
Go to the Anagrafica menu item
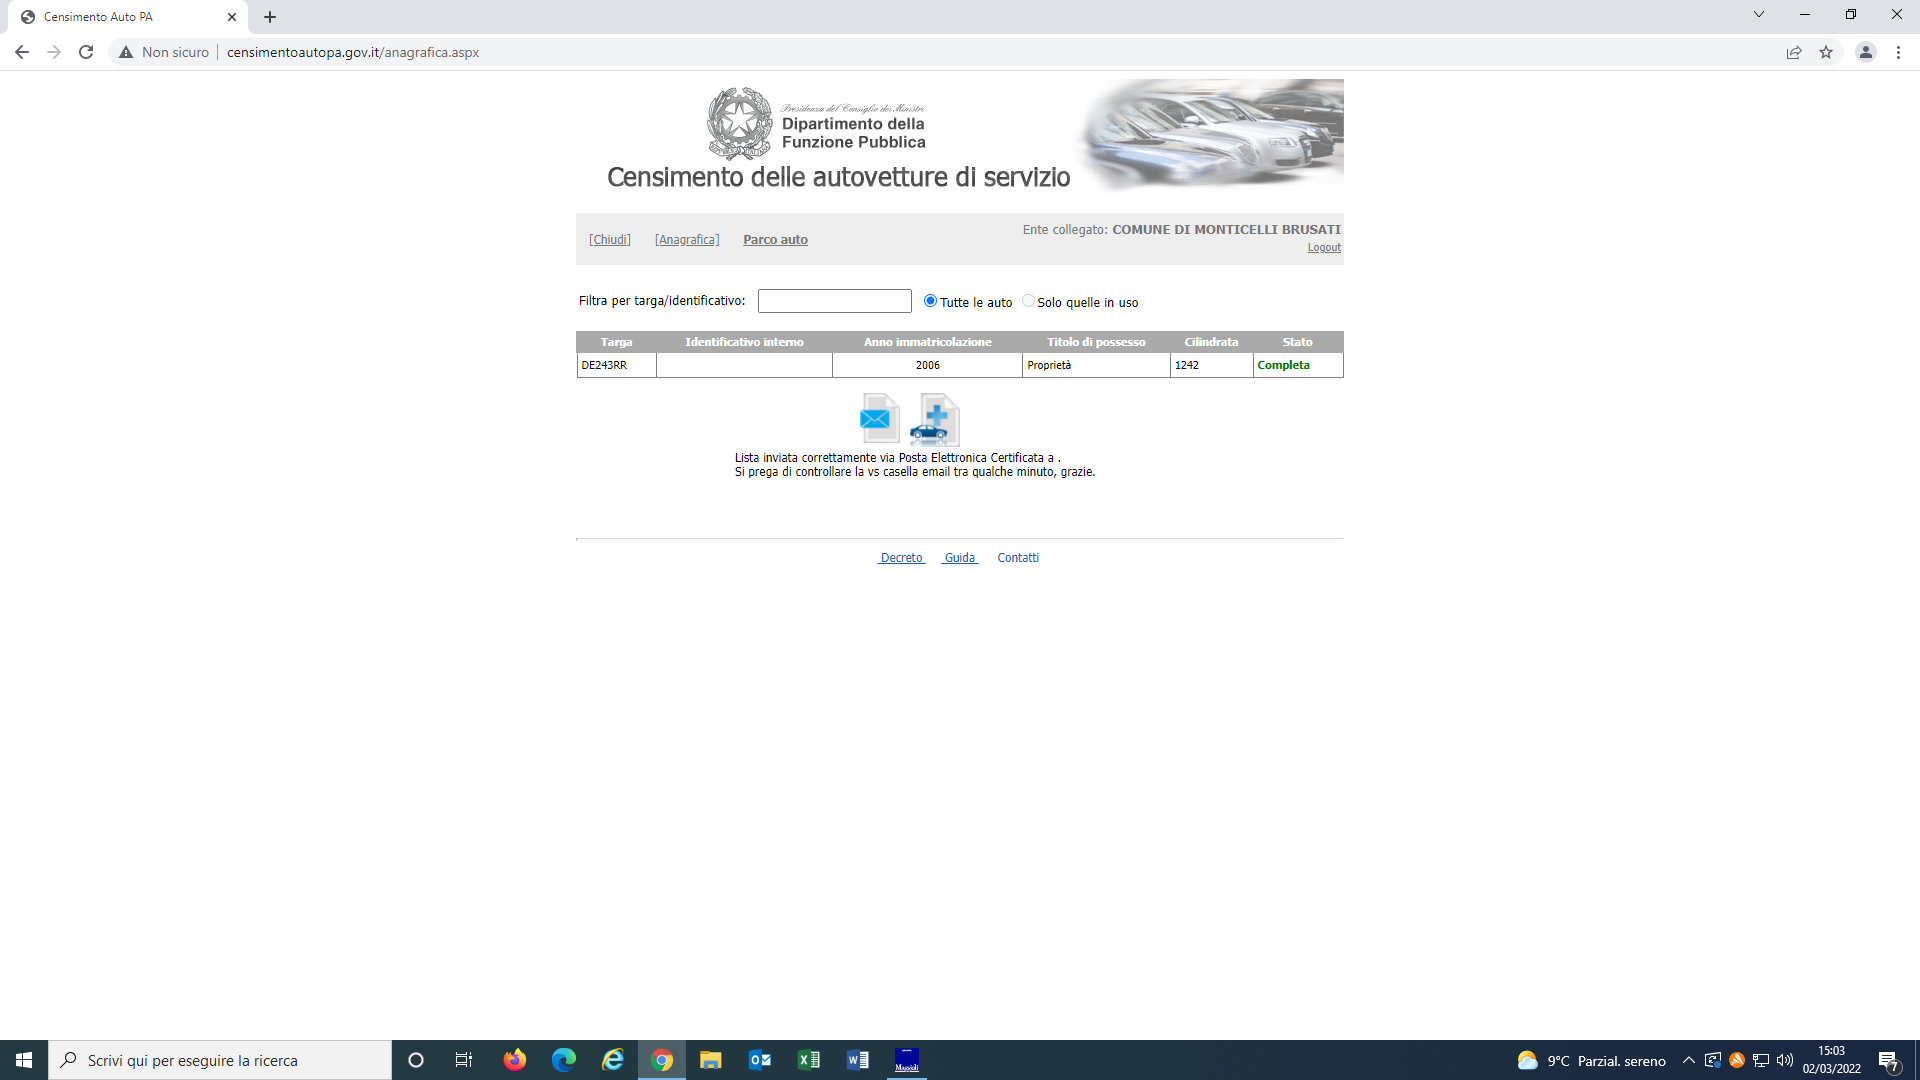(x=687, y=240)
